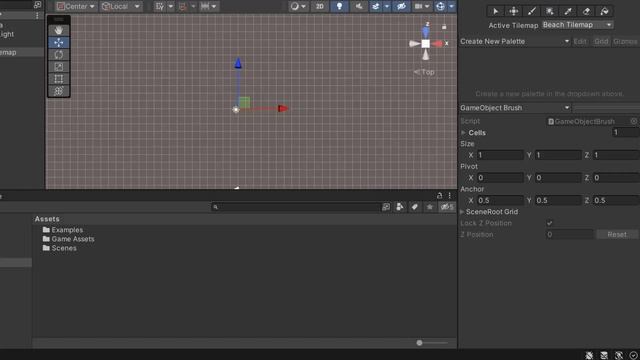Click the Pivot Y value field
This screenshot has height=360, width=640.
pos(558,178)
